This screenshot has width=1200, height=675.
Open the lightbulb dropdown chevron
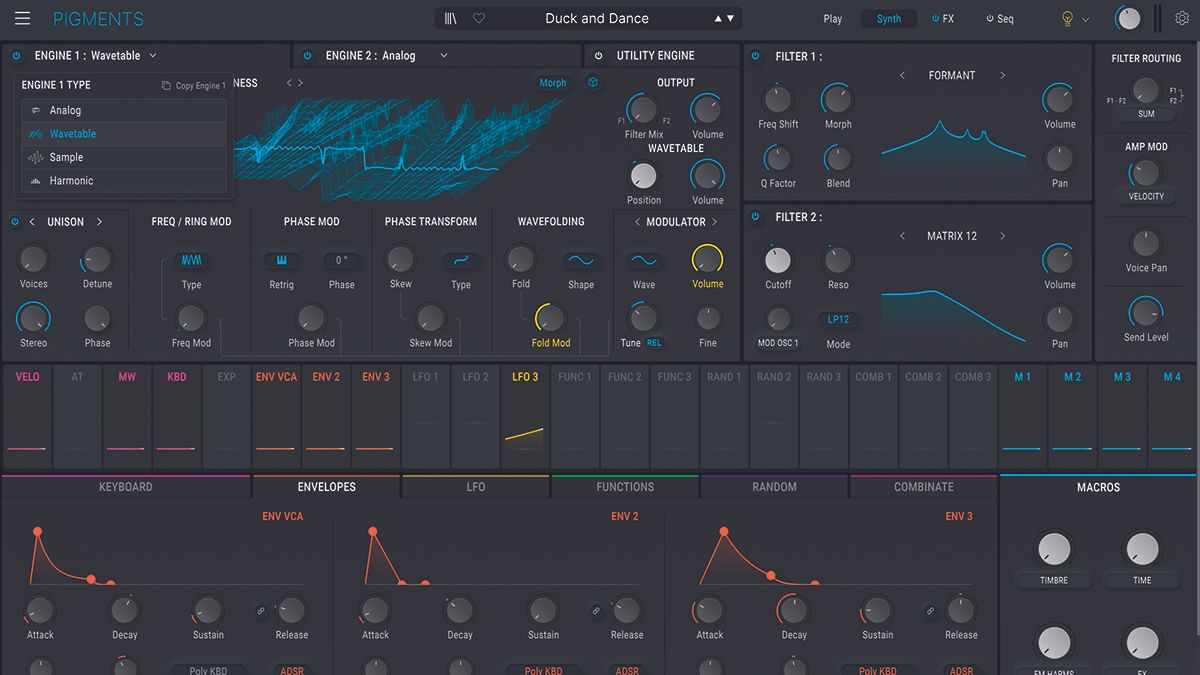1086,19
